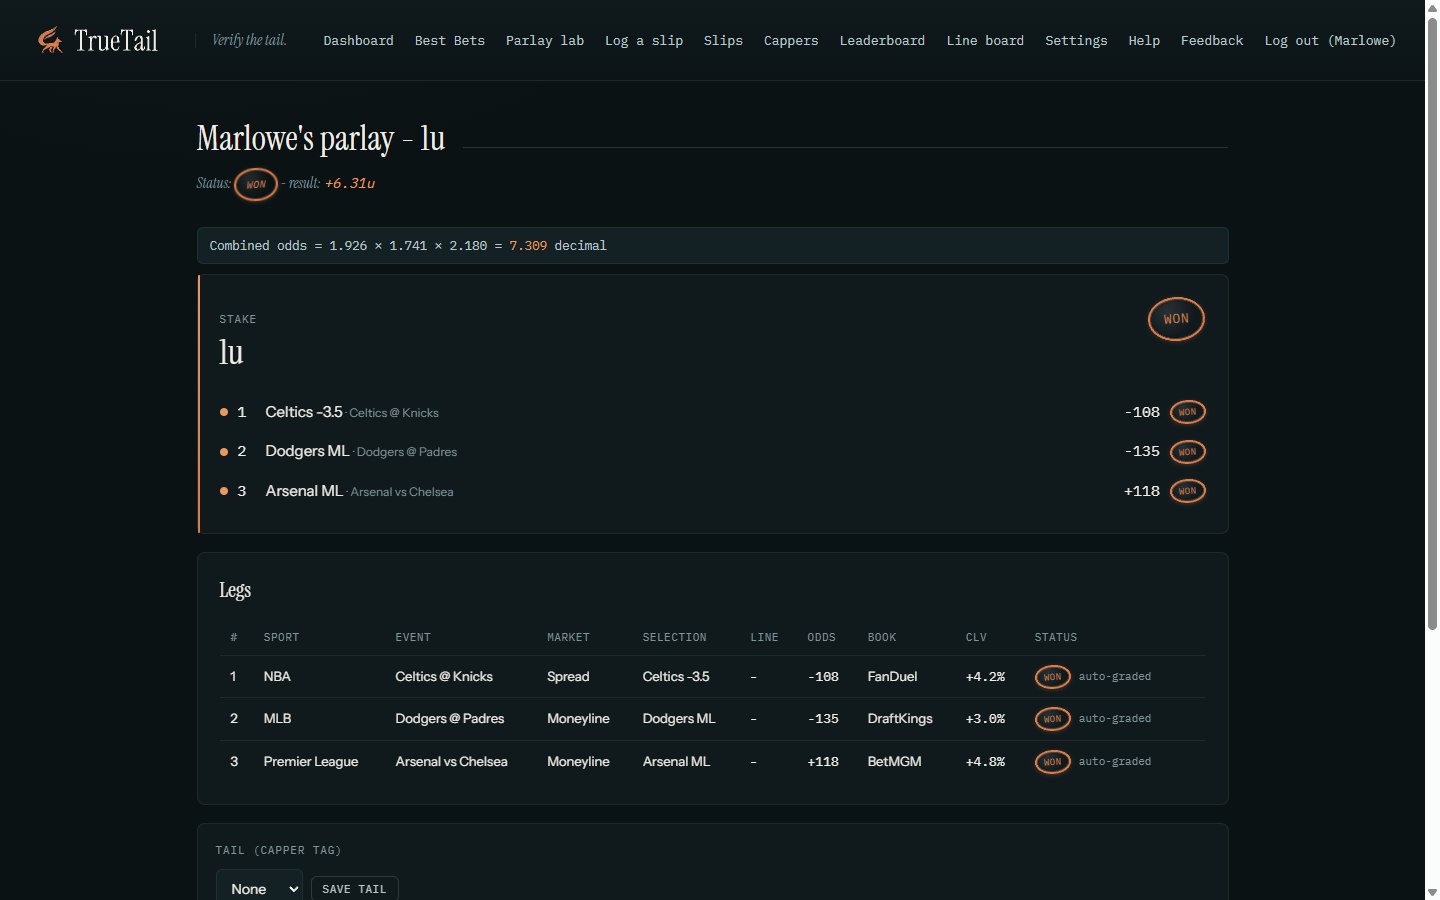Click orange bullet of Celtics -3.5 leg
Viewport: 1440px width, 900px height.
pos(224,412)
